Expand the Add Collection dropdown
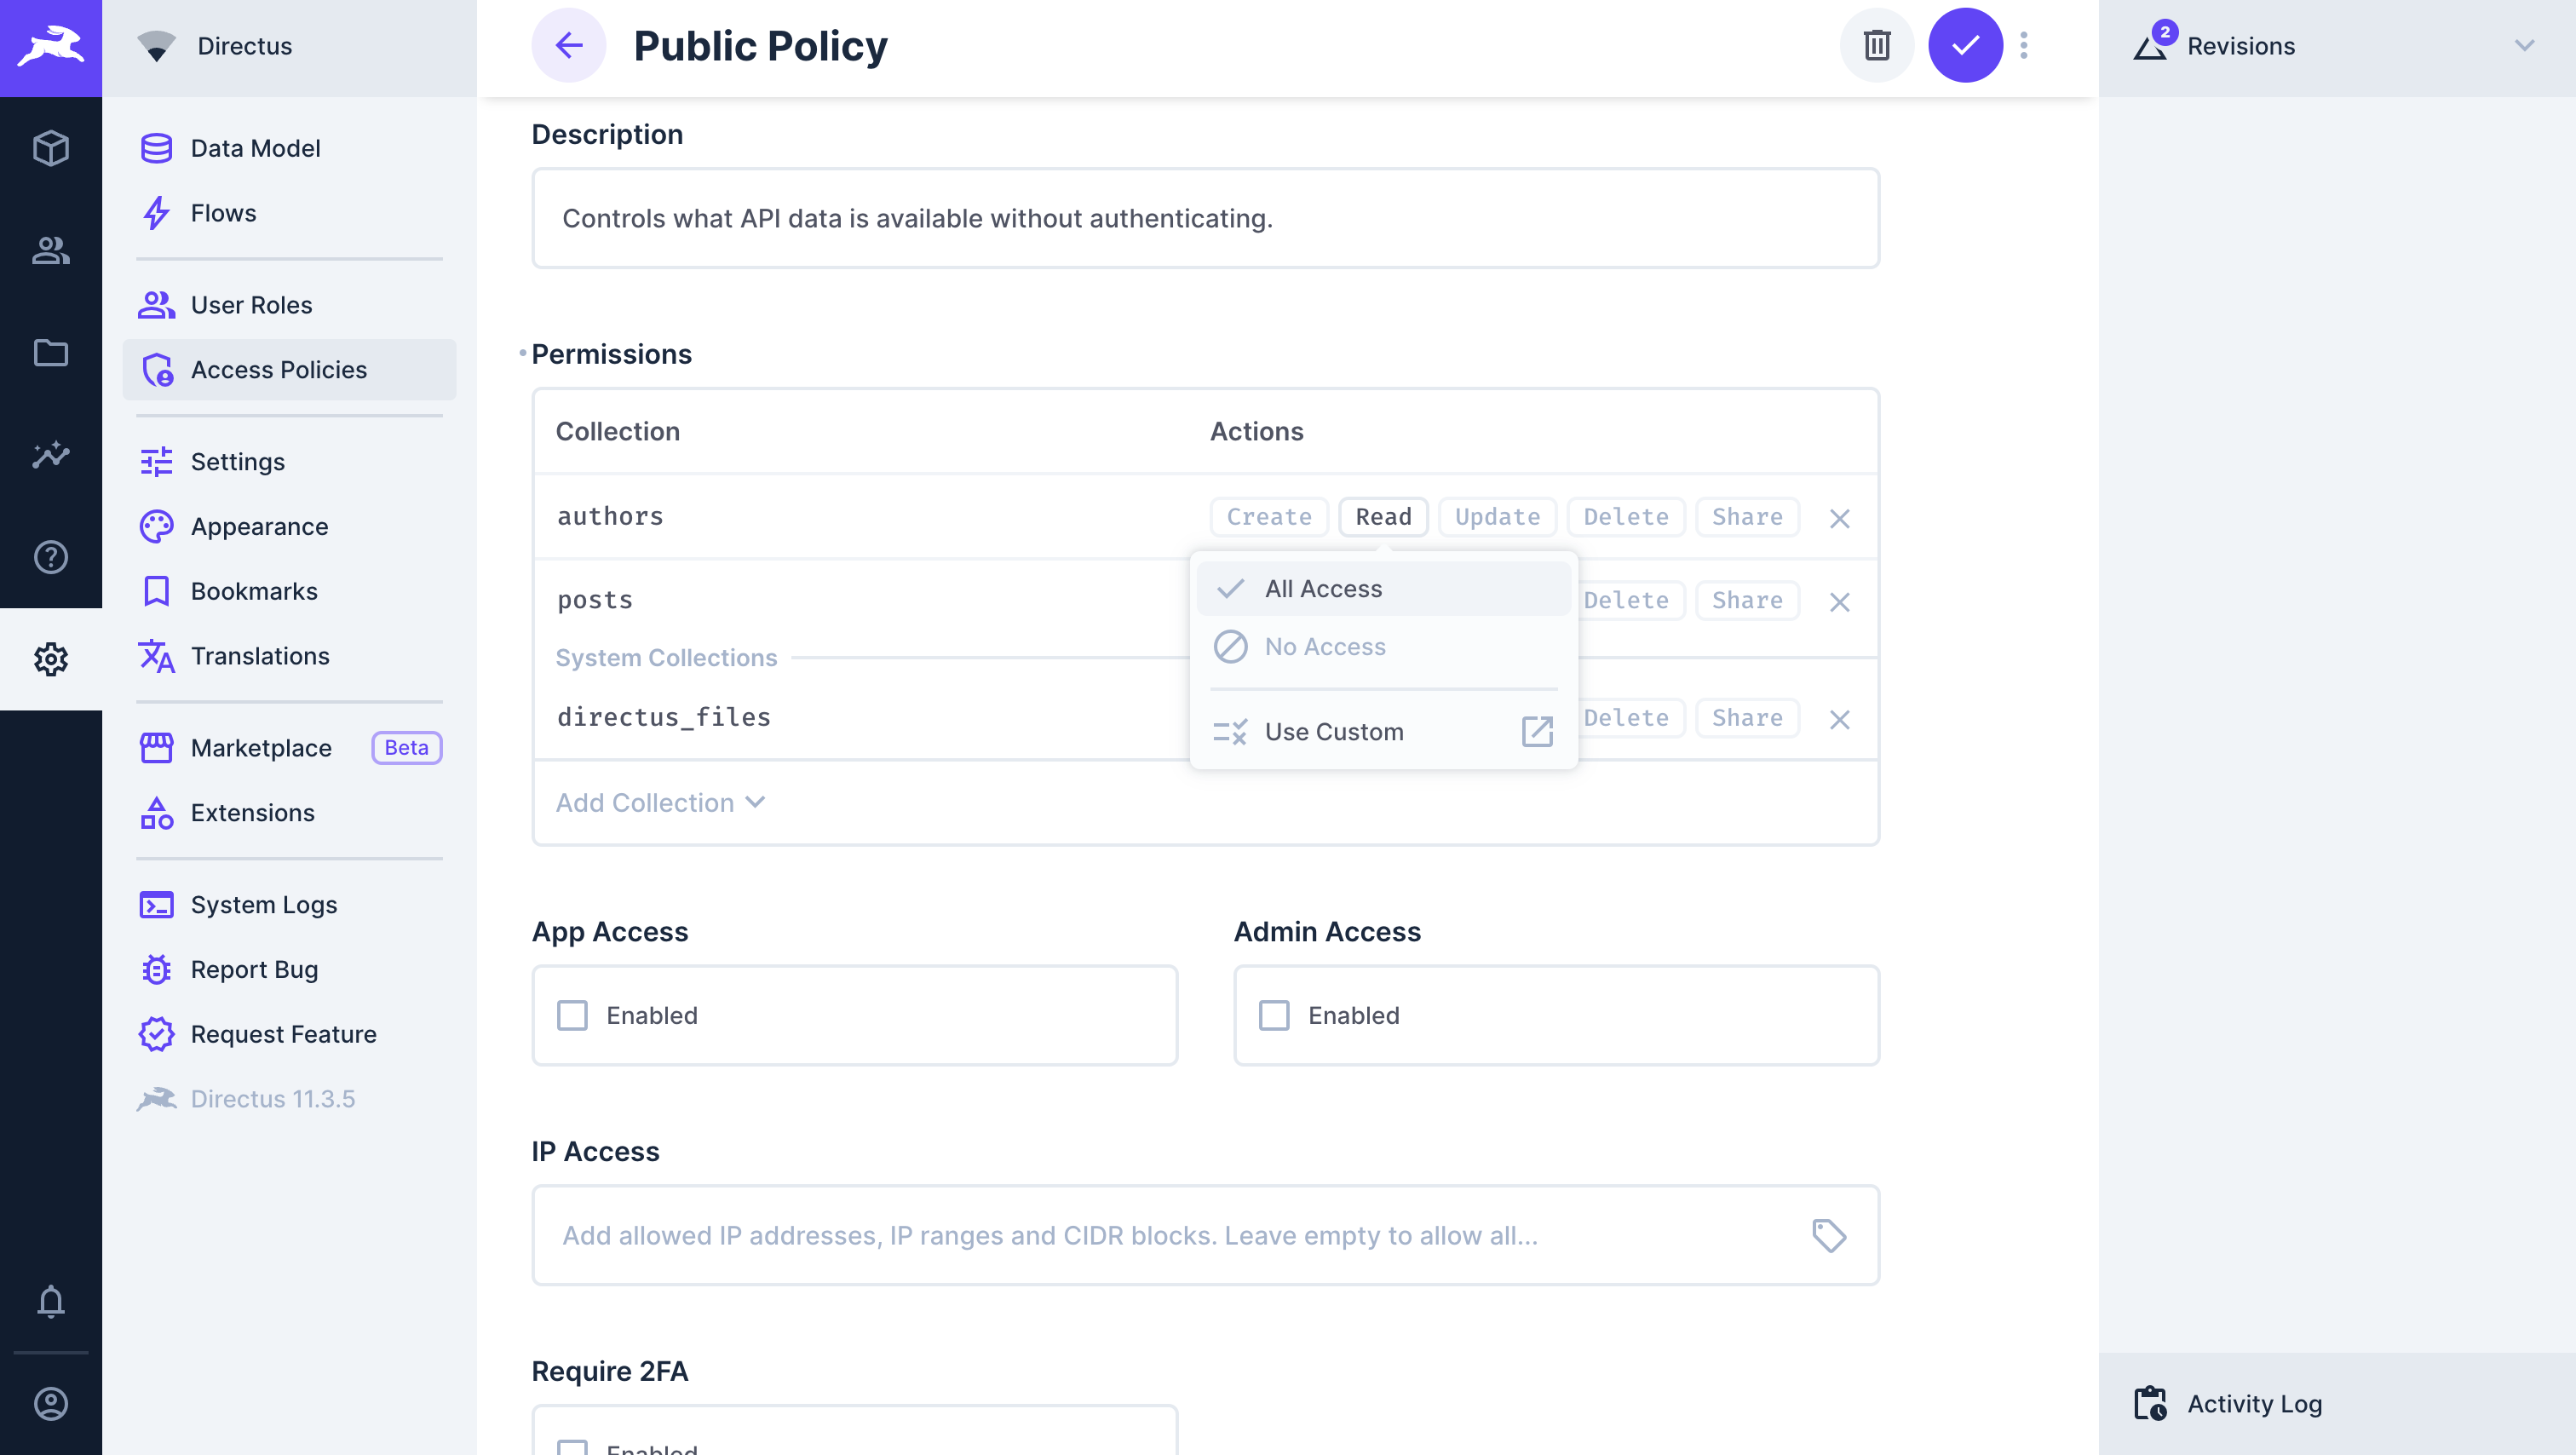Screen dimensions: 2576x1455 pyautogui.click(x=660, y=802)
